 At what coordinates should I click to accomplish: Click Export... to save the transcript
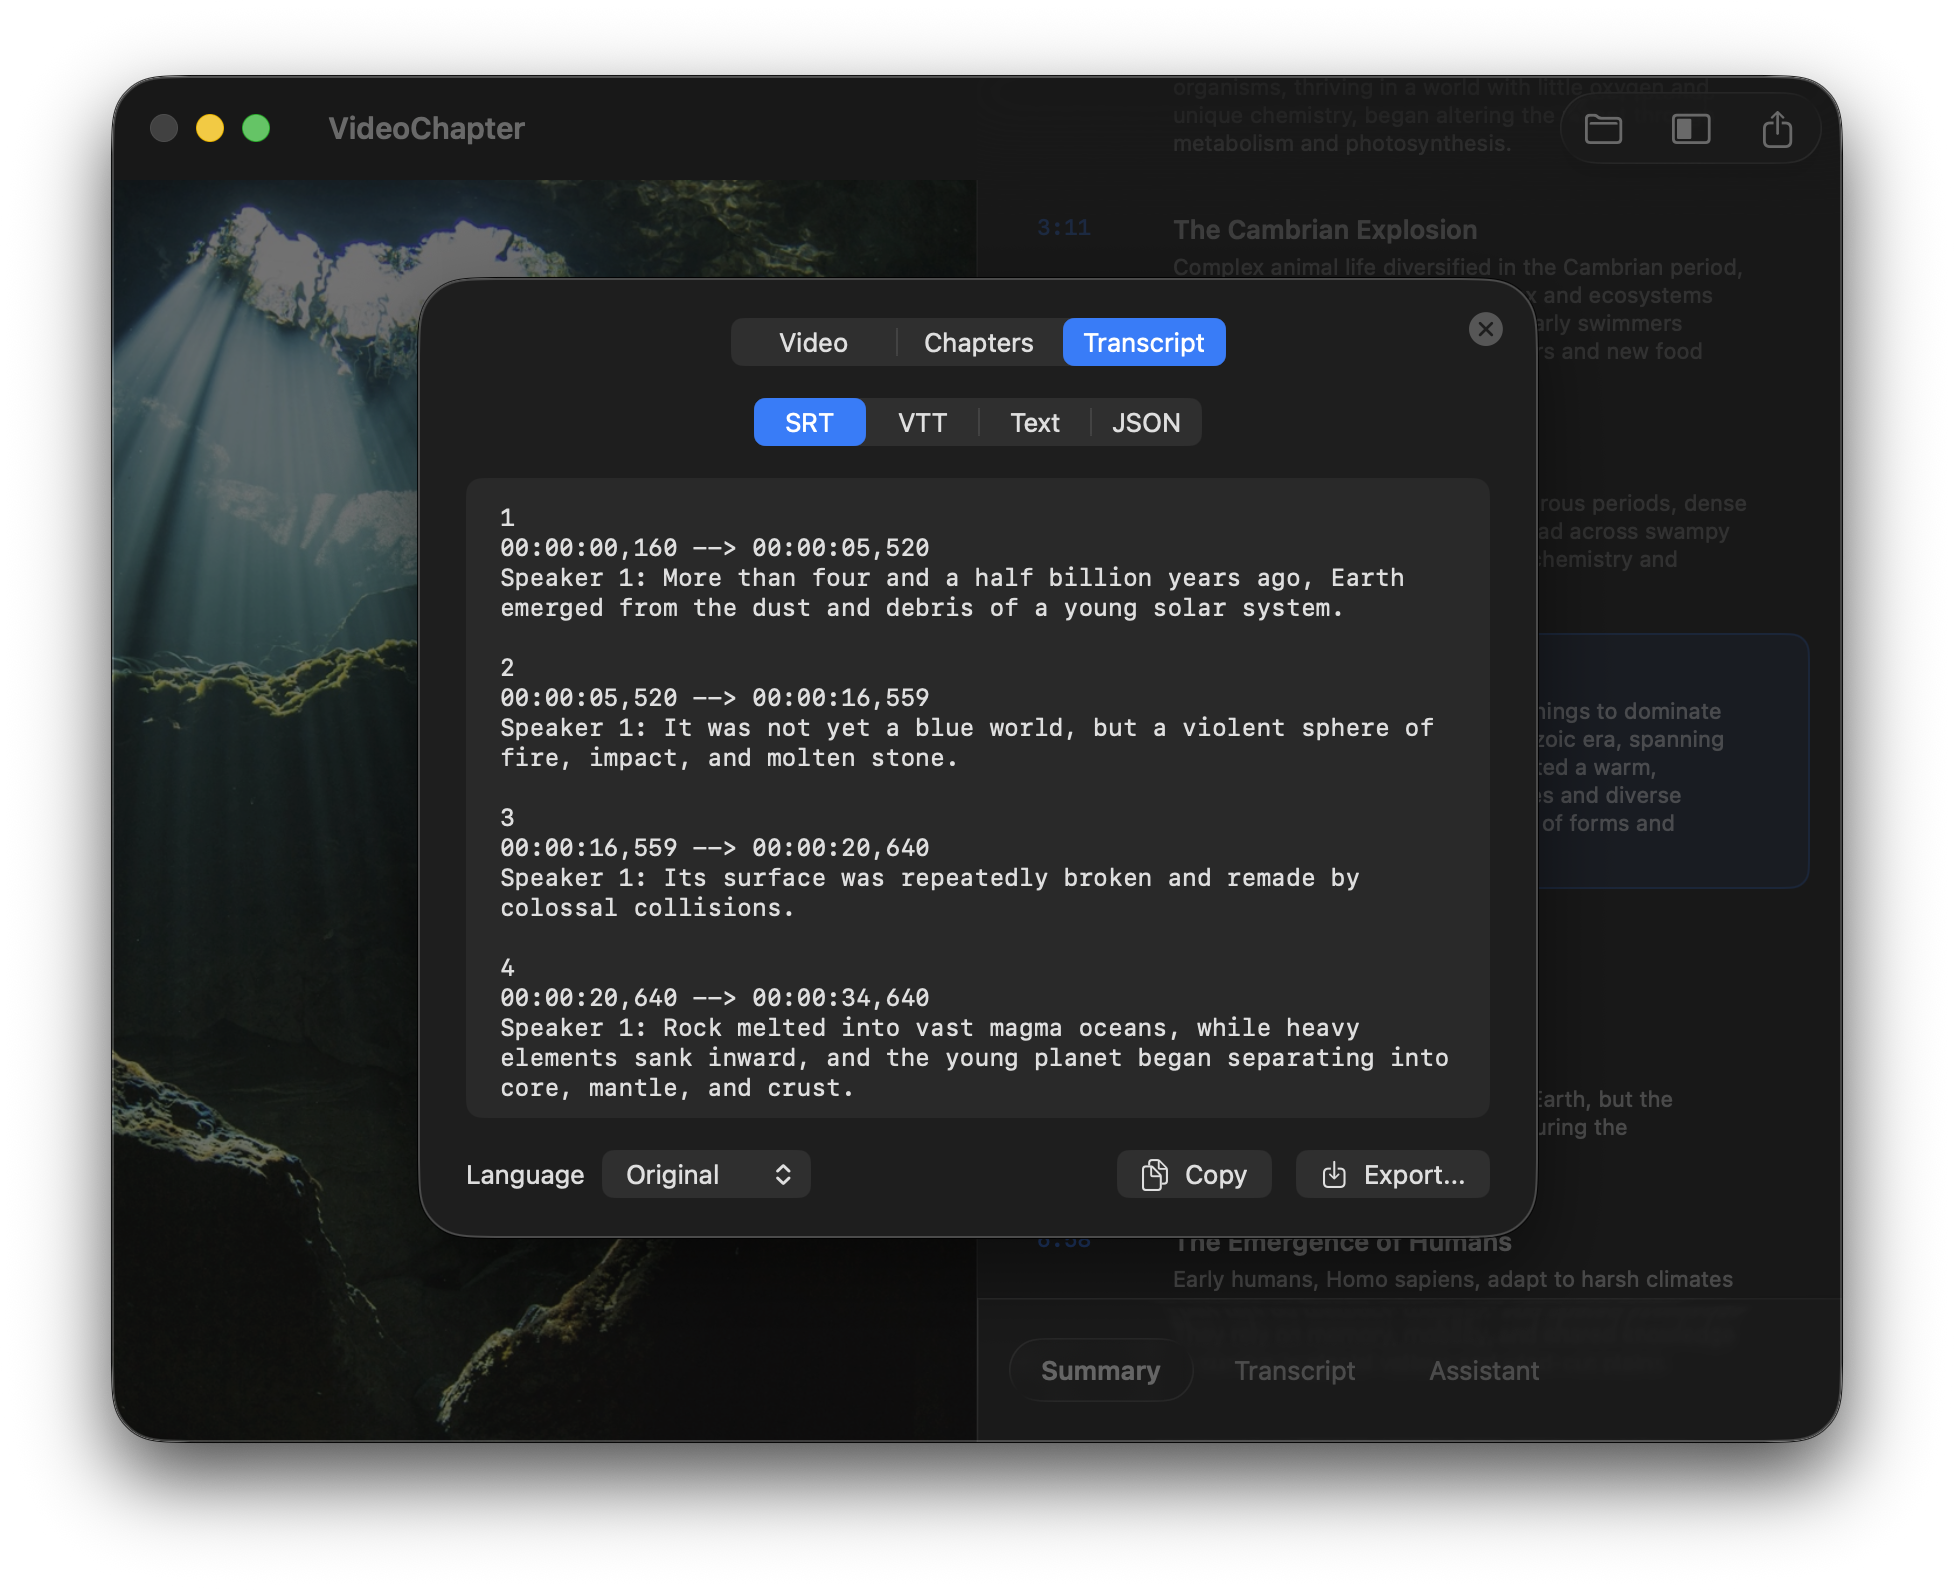point(1392,1174)
